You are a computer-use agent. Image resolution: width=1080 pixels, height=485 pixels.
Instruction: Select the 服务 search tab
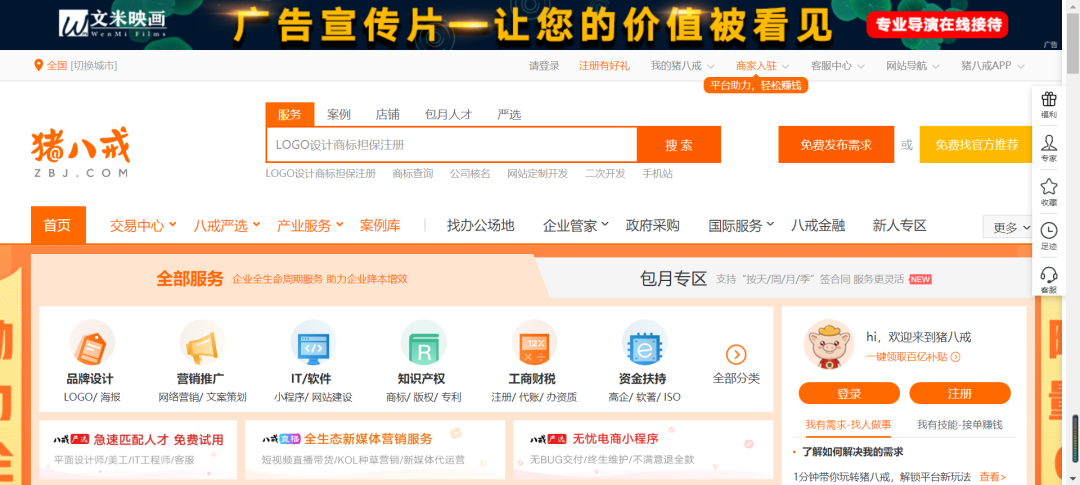click(290, 114)
